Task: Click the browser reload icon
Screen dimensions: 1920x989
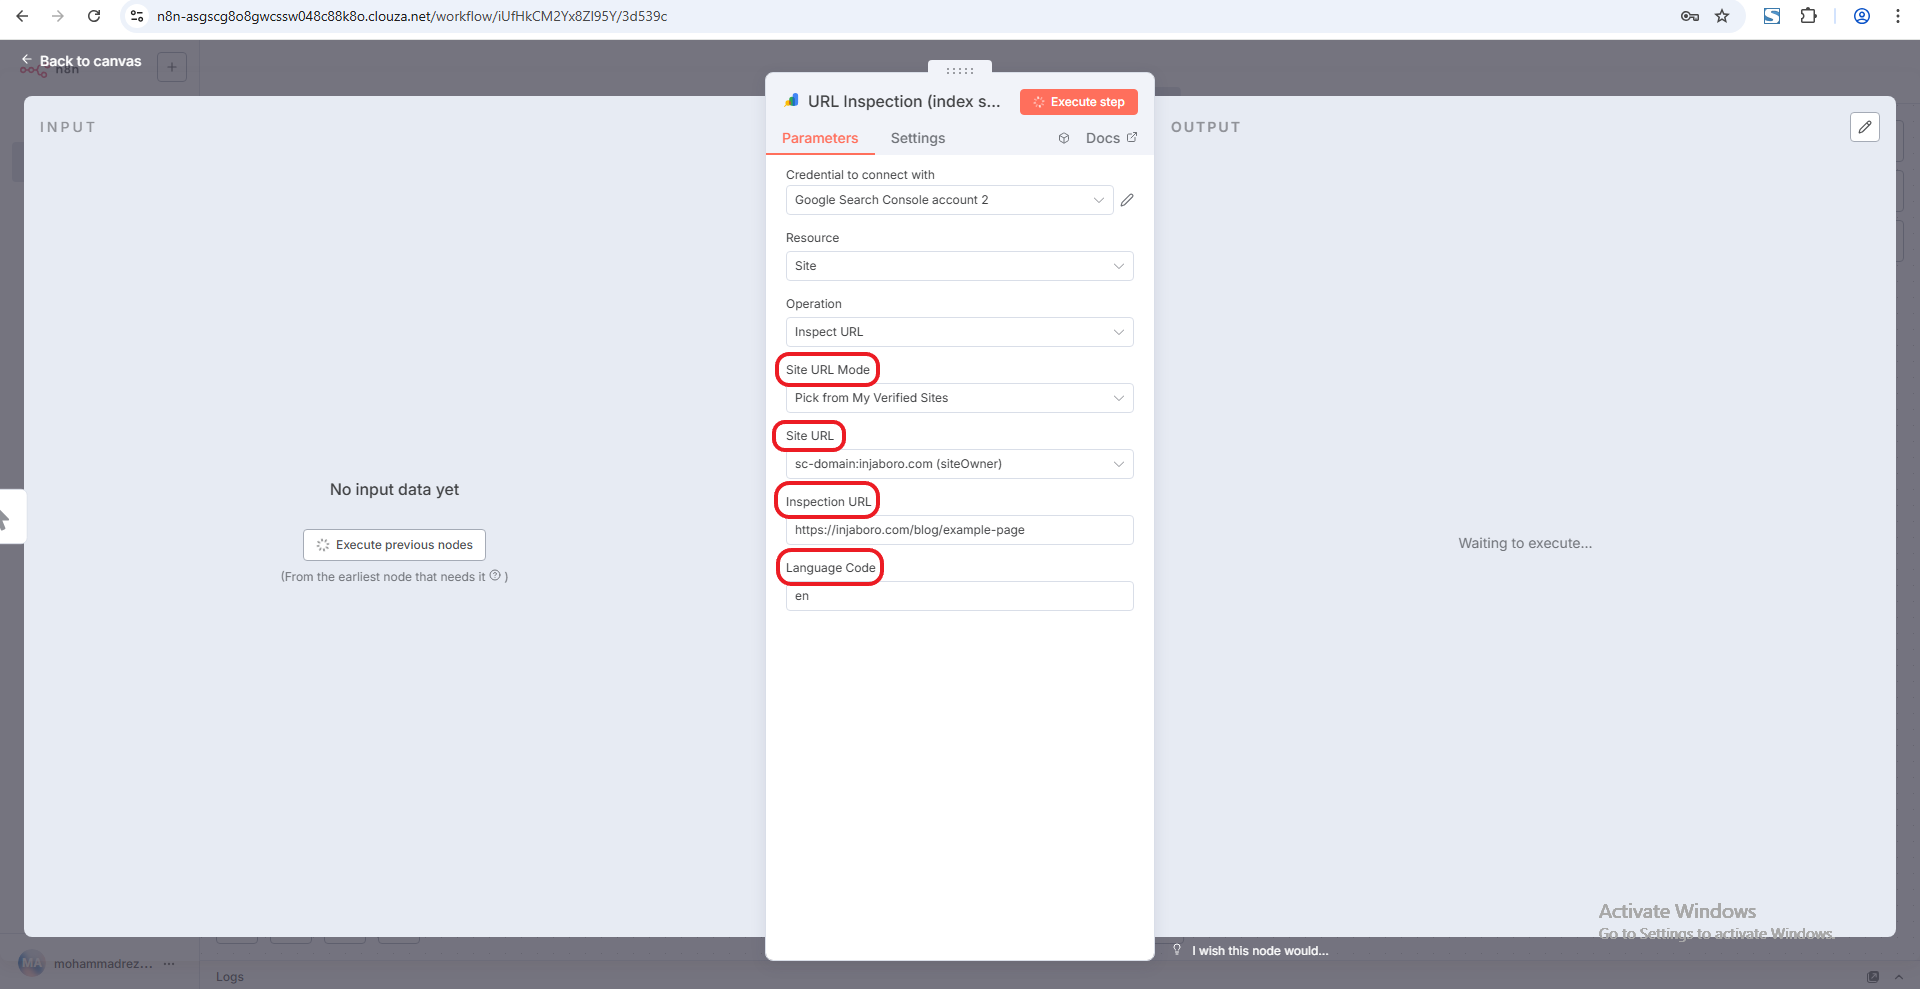Action: 94,16
